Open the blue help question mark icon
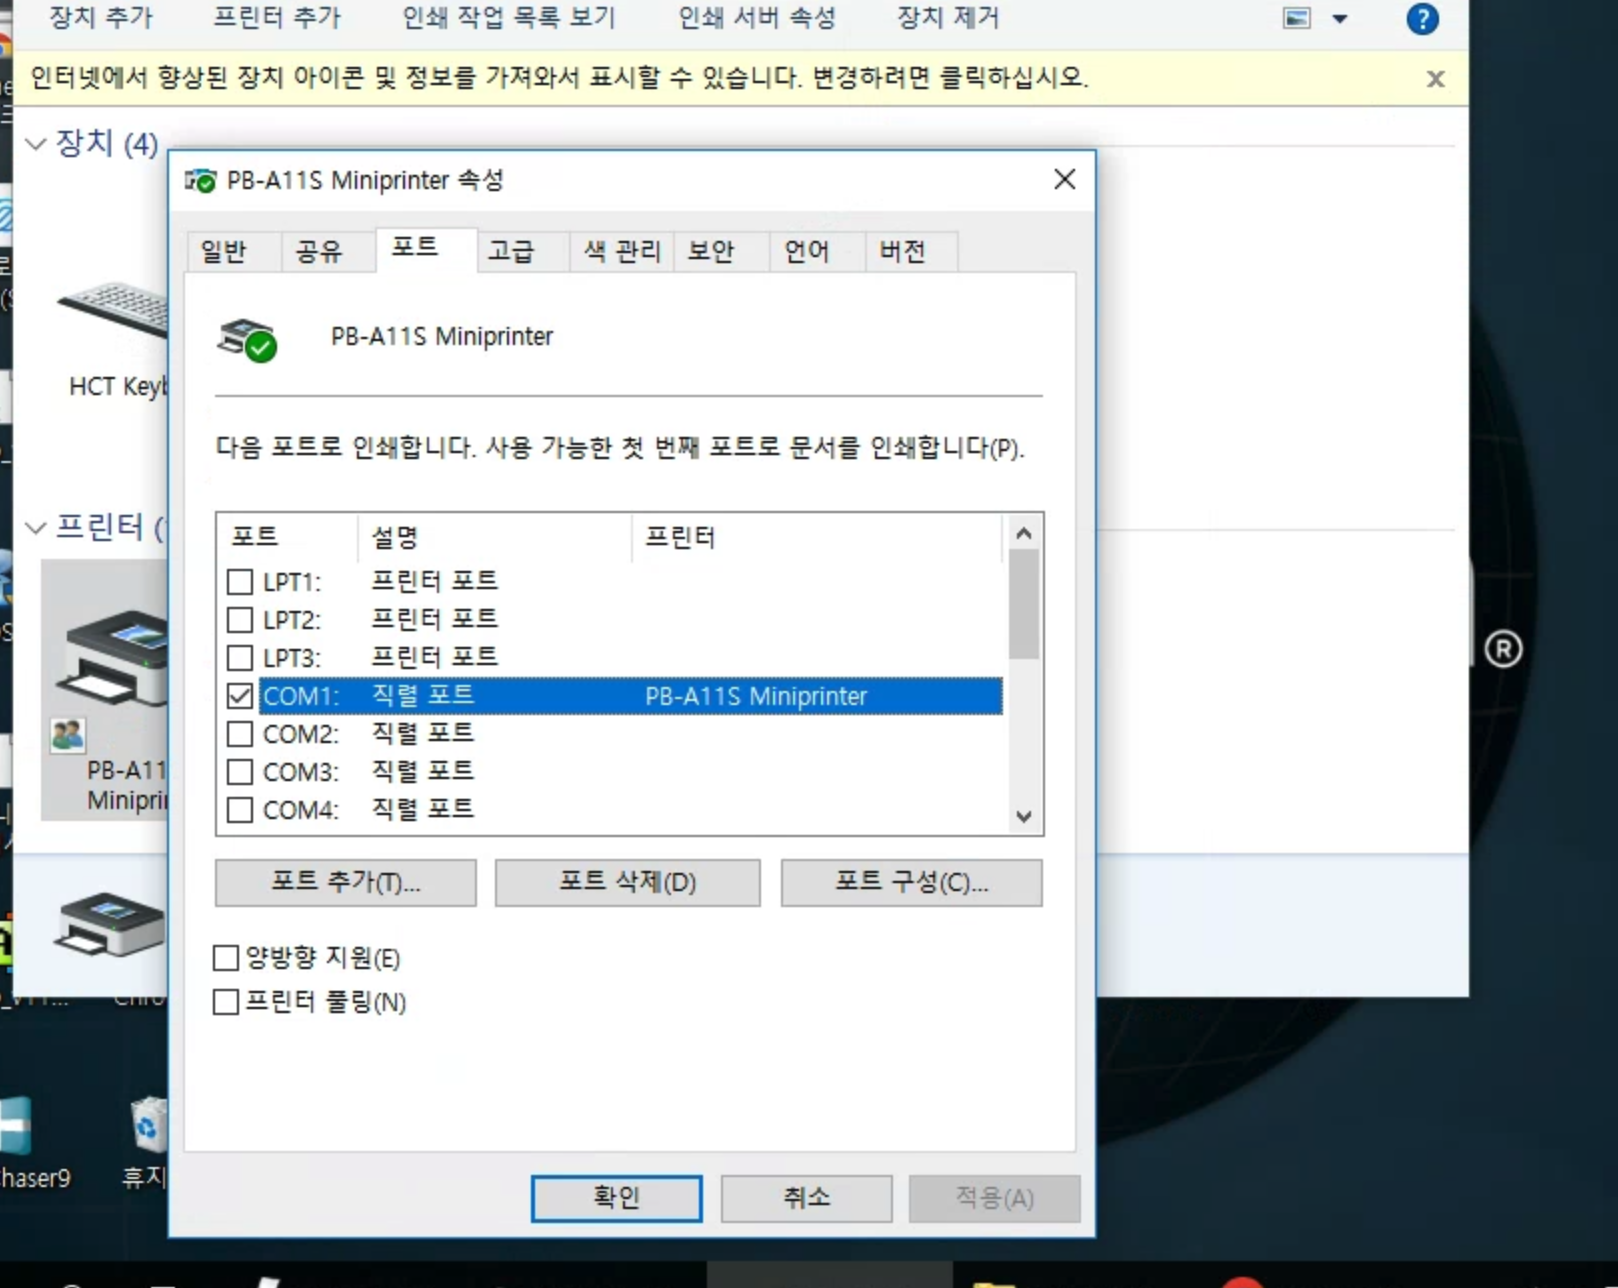This screenshot has width=1618, height=1288. click(x=1421, y=19)
